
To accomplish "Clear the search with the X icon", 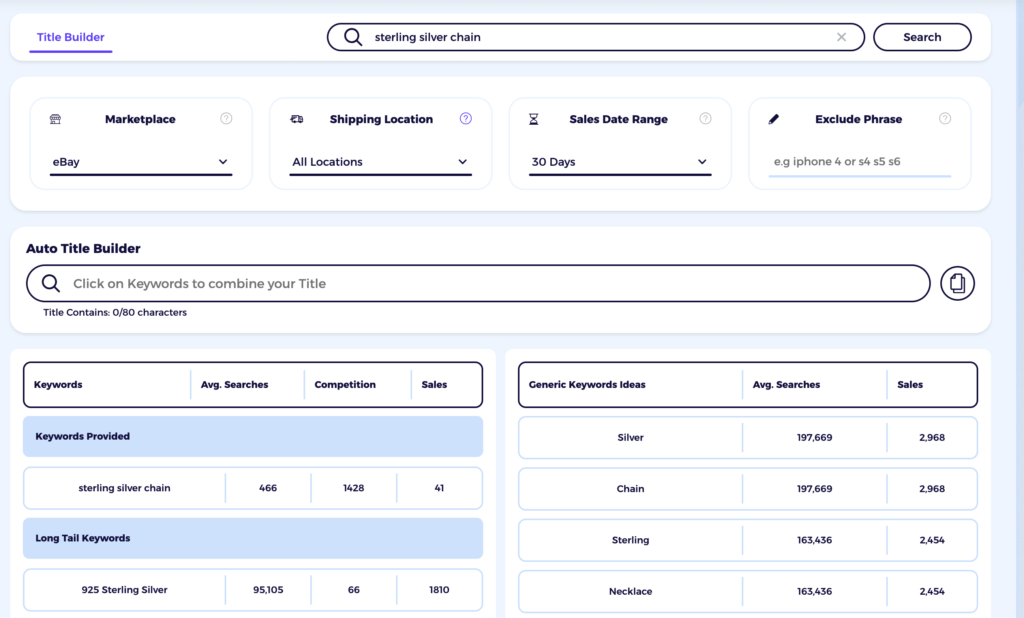I will point(841,36).
